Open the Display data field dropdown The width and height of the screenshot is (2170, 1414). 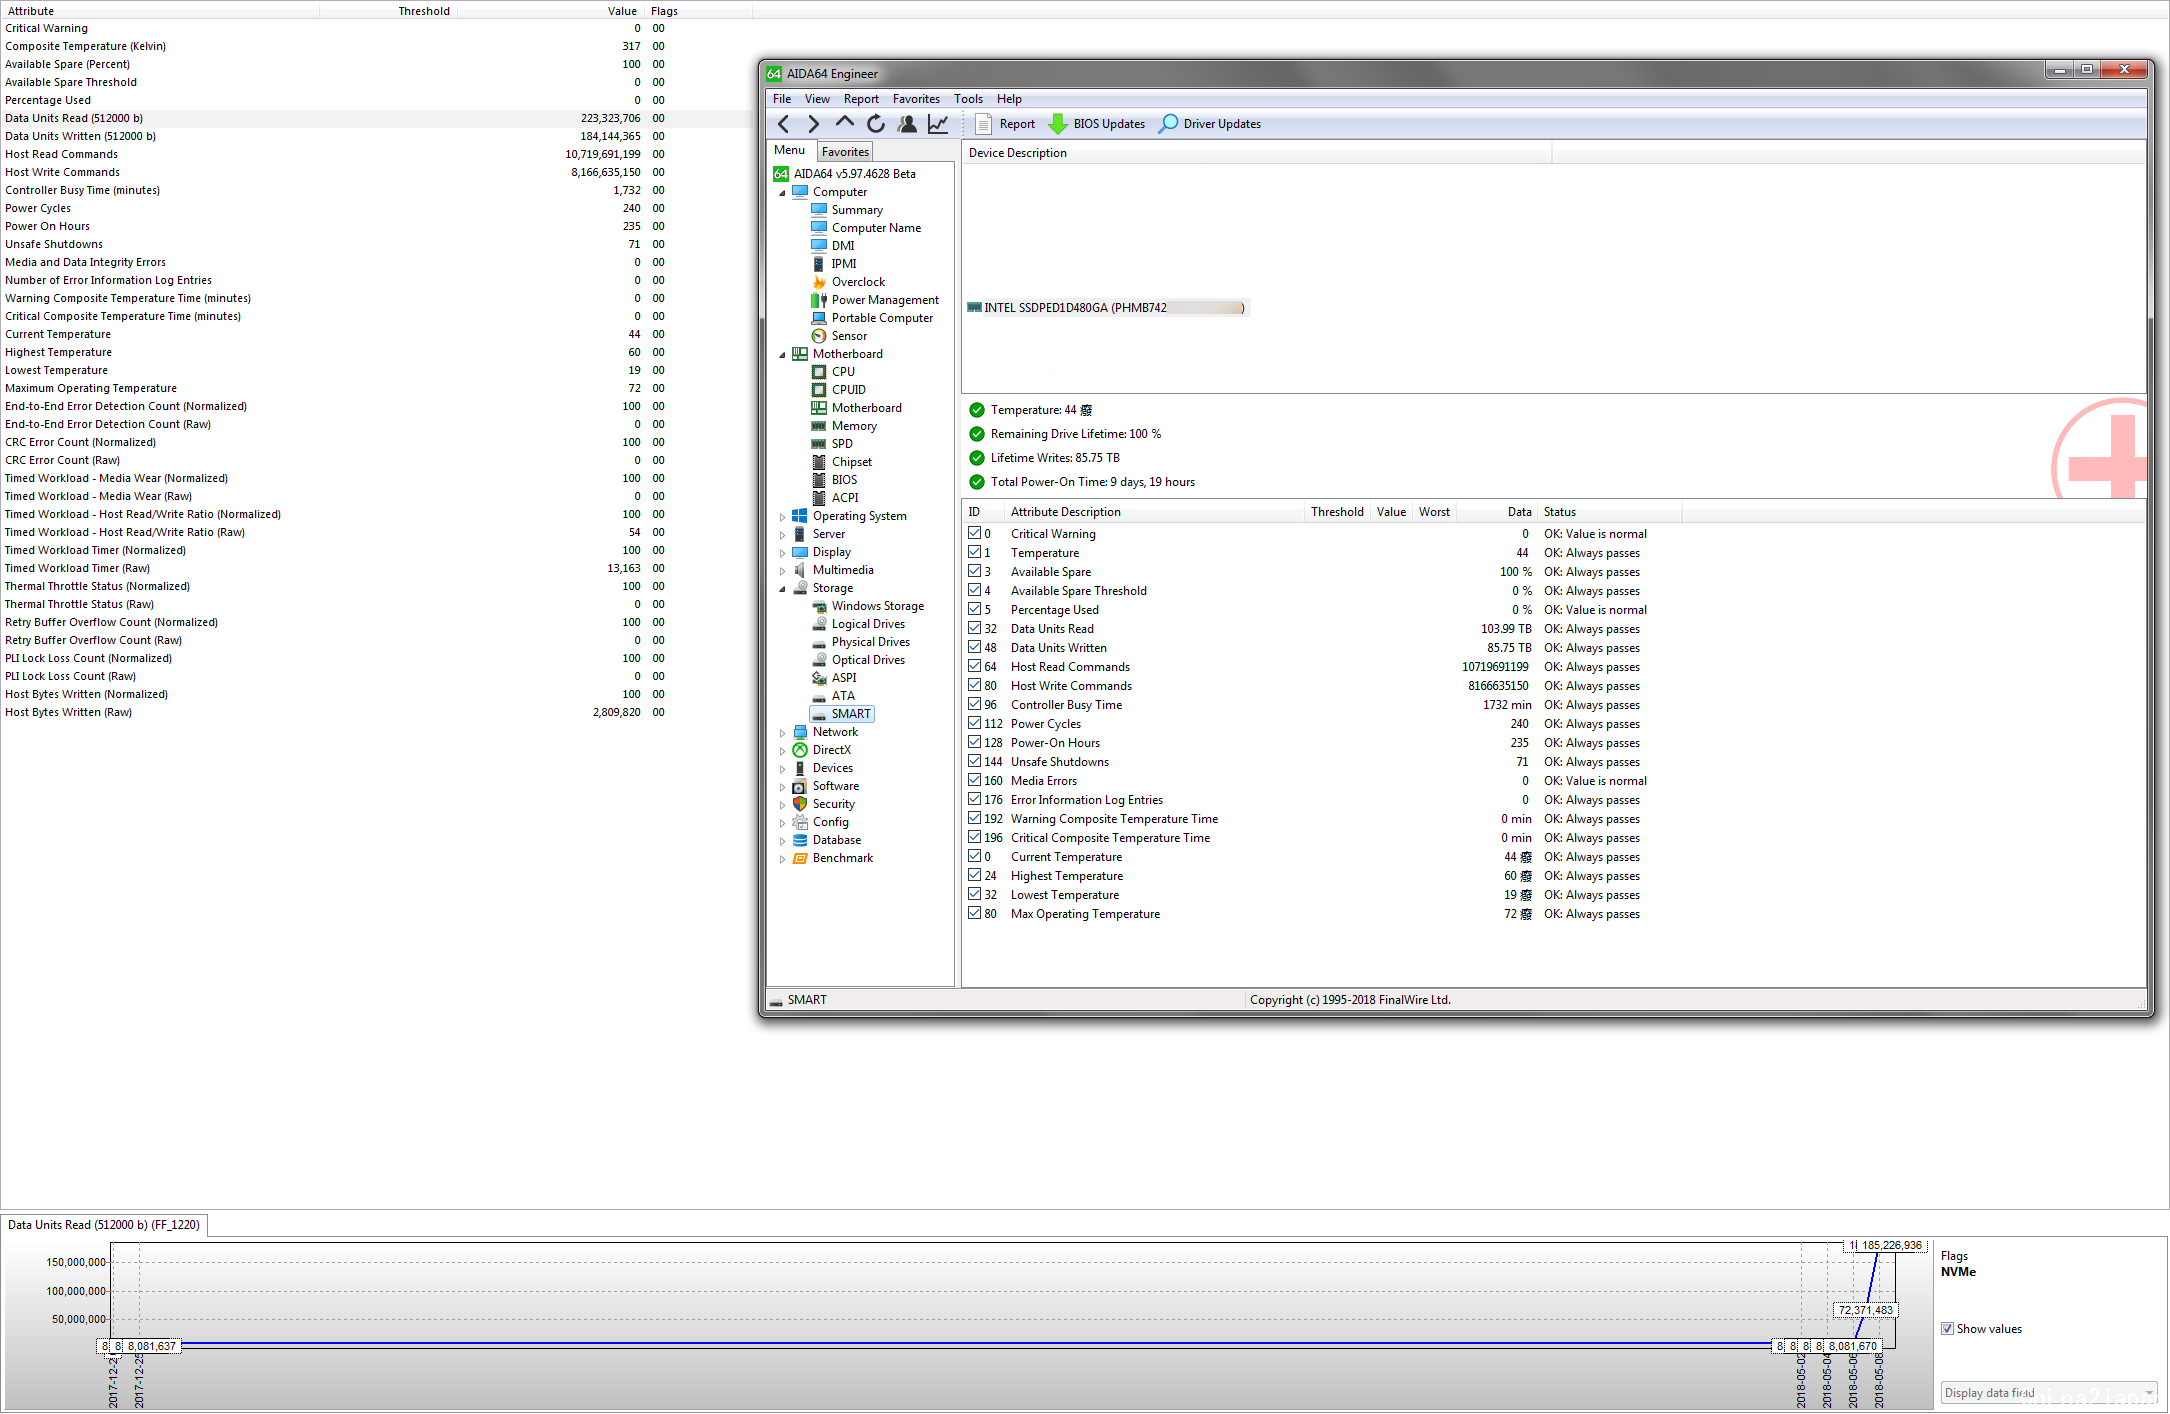(x=2049, y=1393)
